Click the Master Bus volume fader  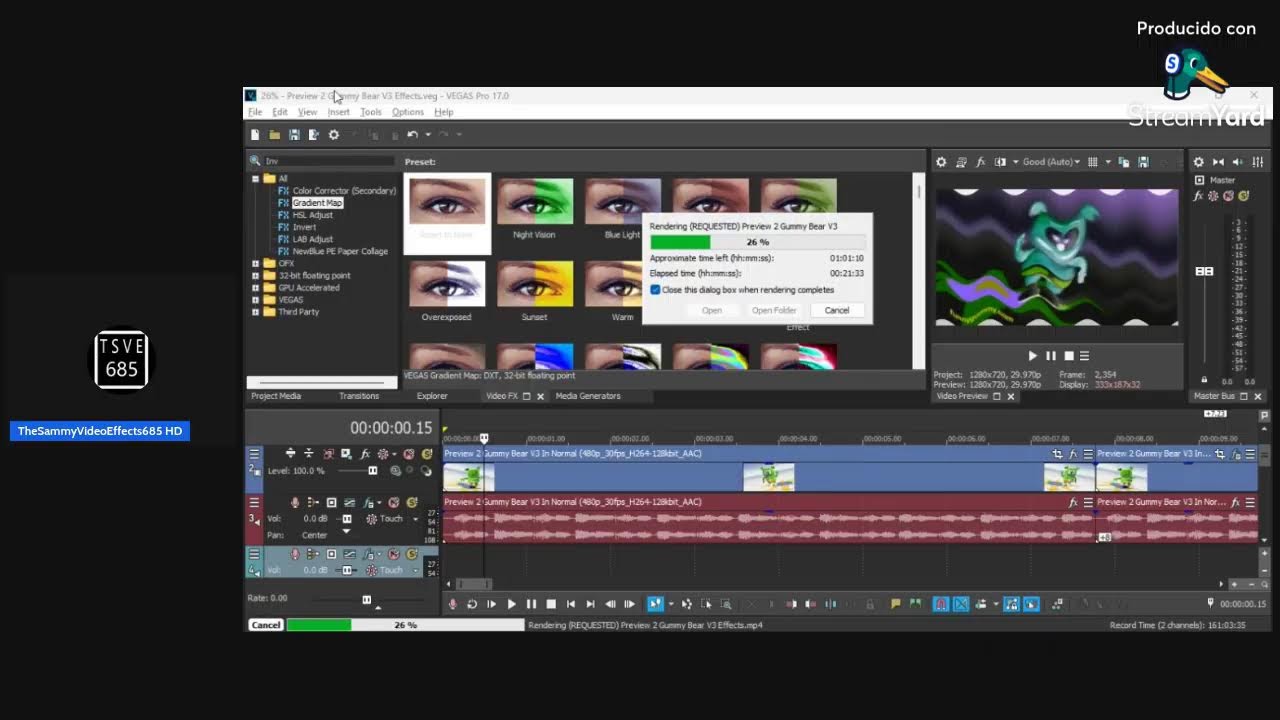[1204, 271]
